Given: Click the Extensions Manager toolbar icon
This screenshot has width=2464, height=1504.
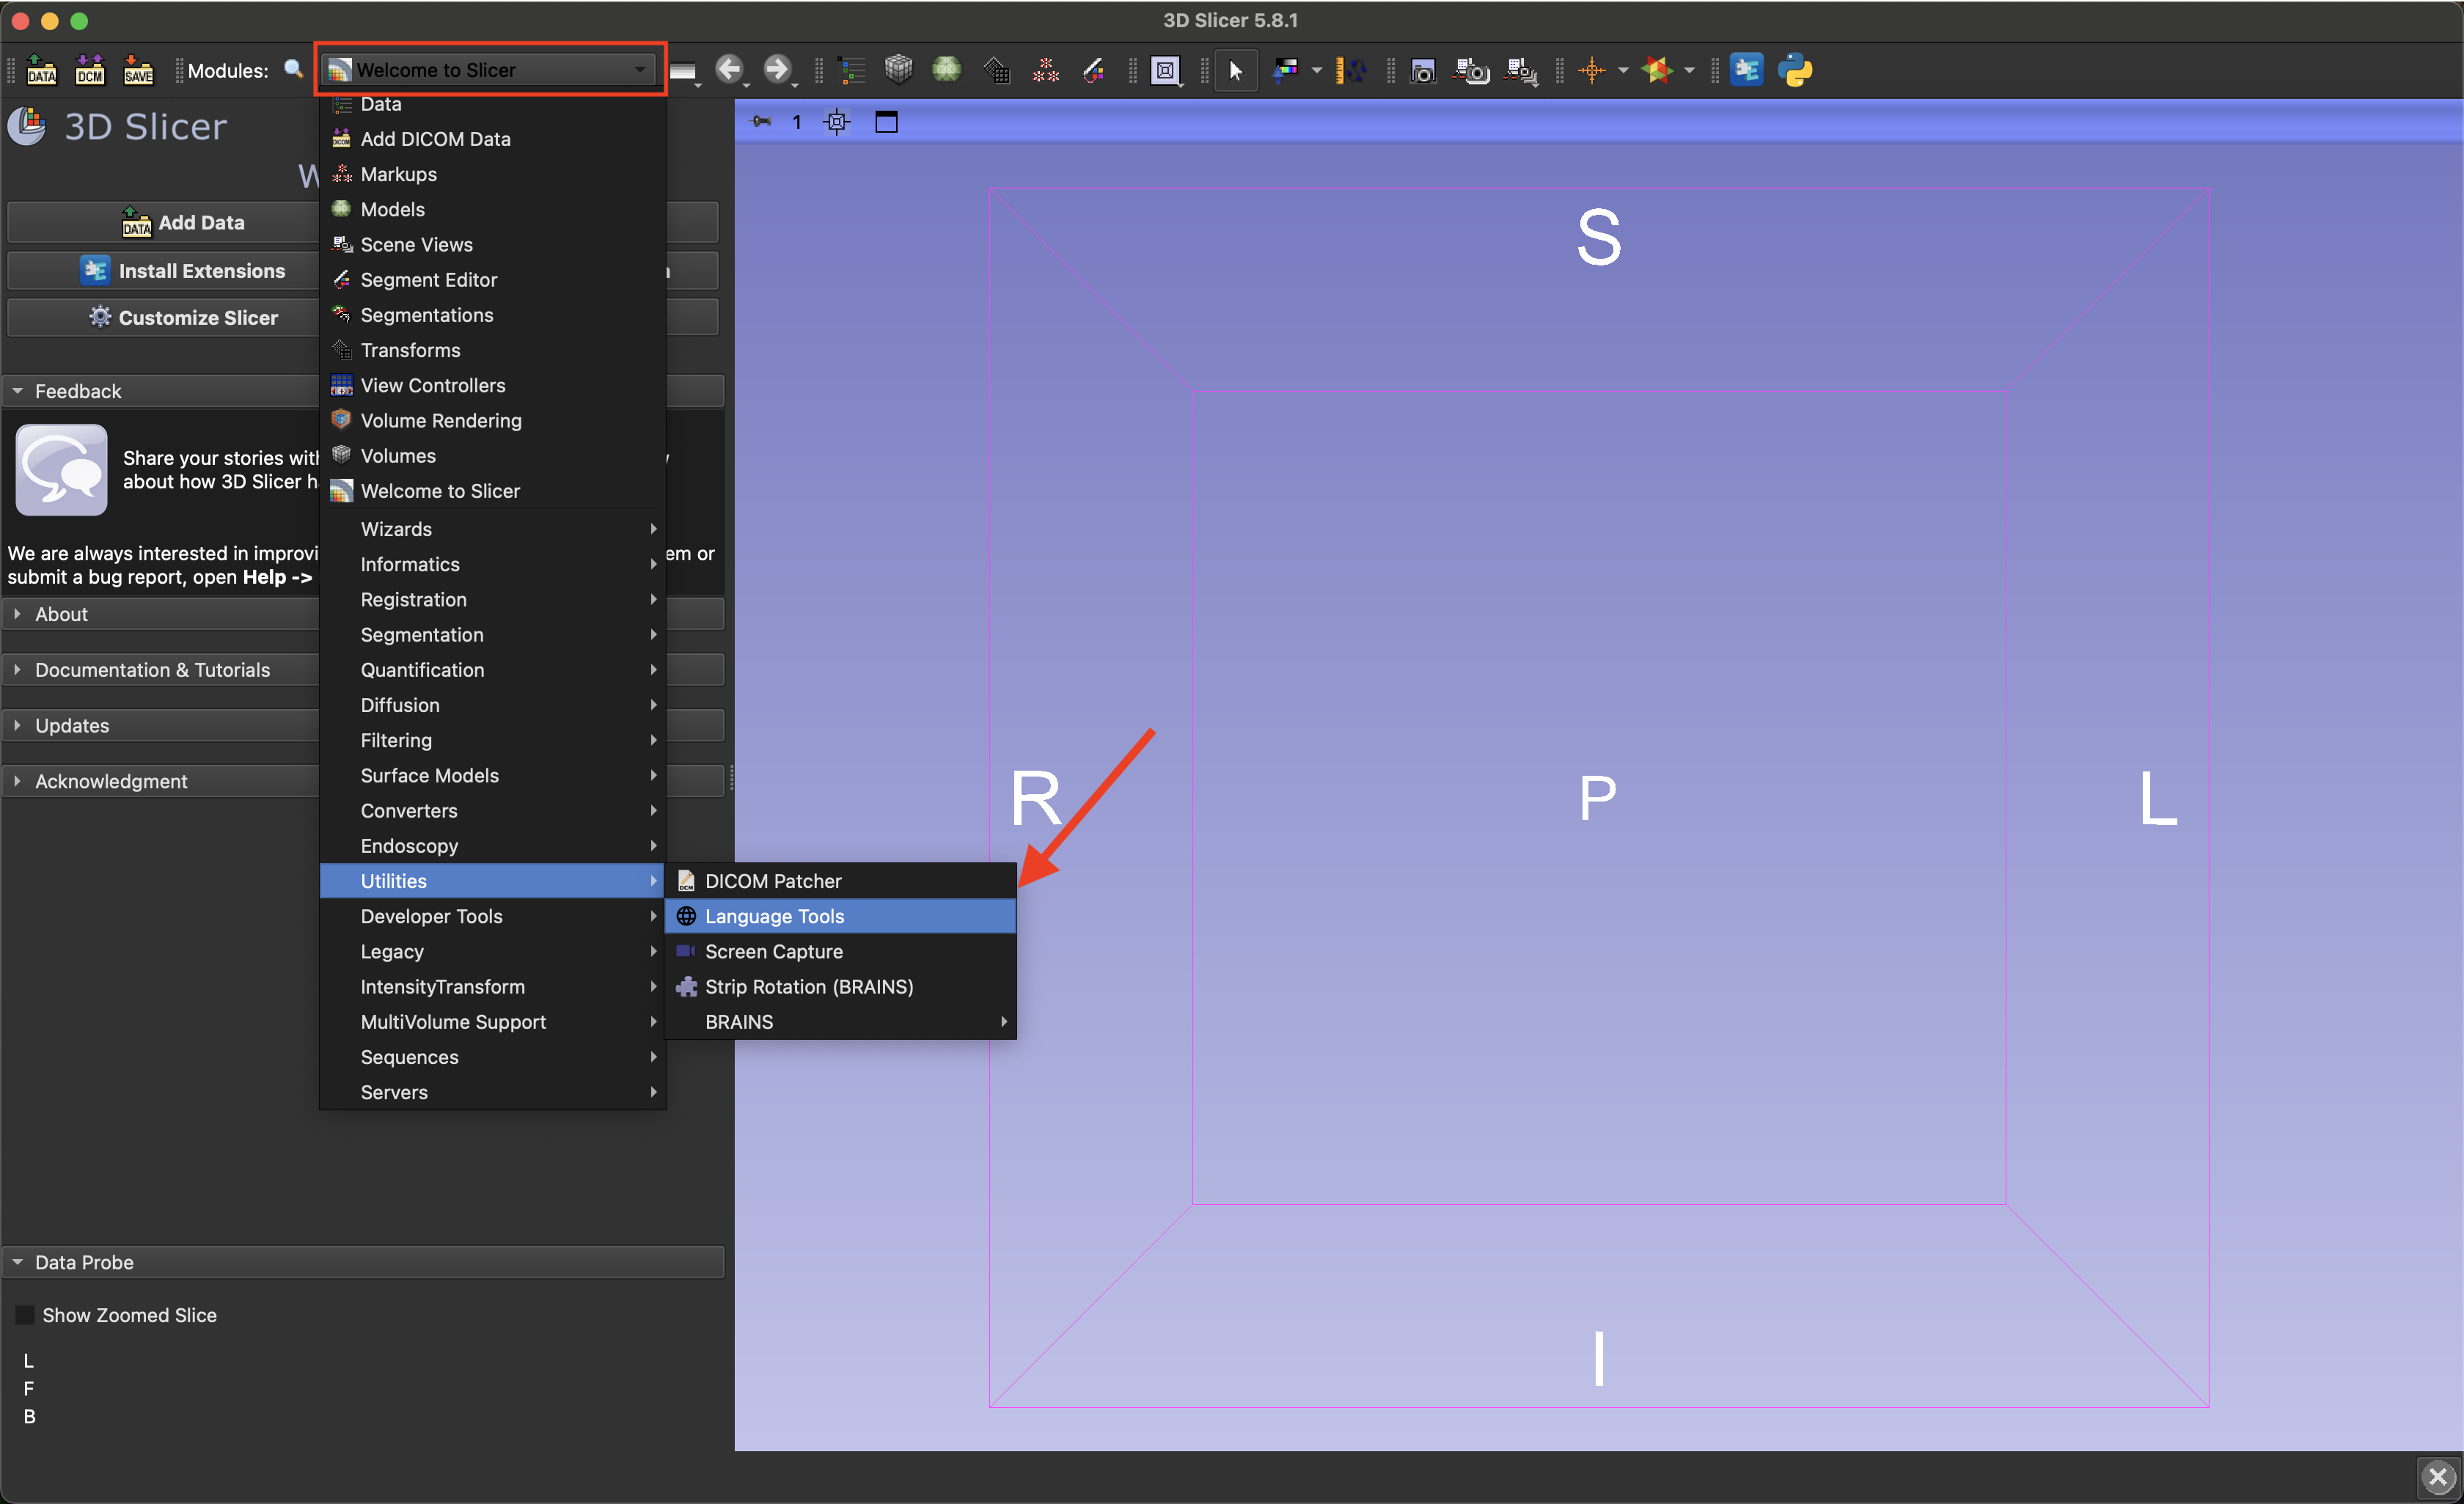Looking at the screenshot, I should pos(1746,70).
